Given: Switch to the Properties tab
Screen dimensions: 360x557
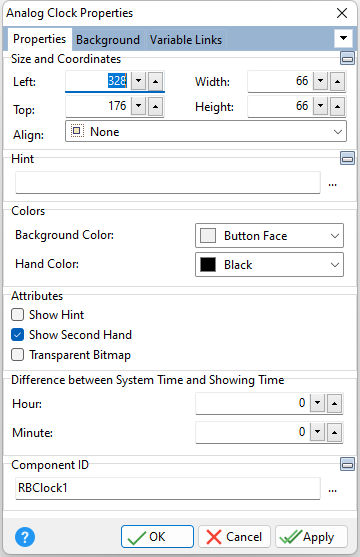Looking at the screenshot, I should click(x=39, y=39).
